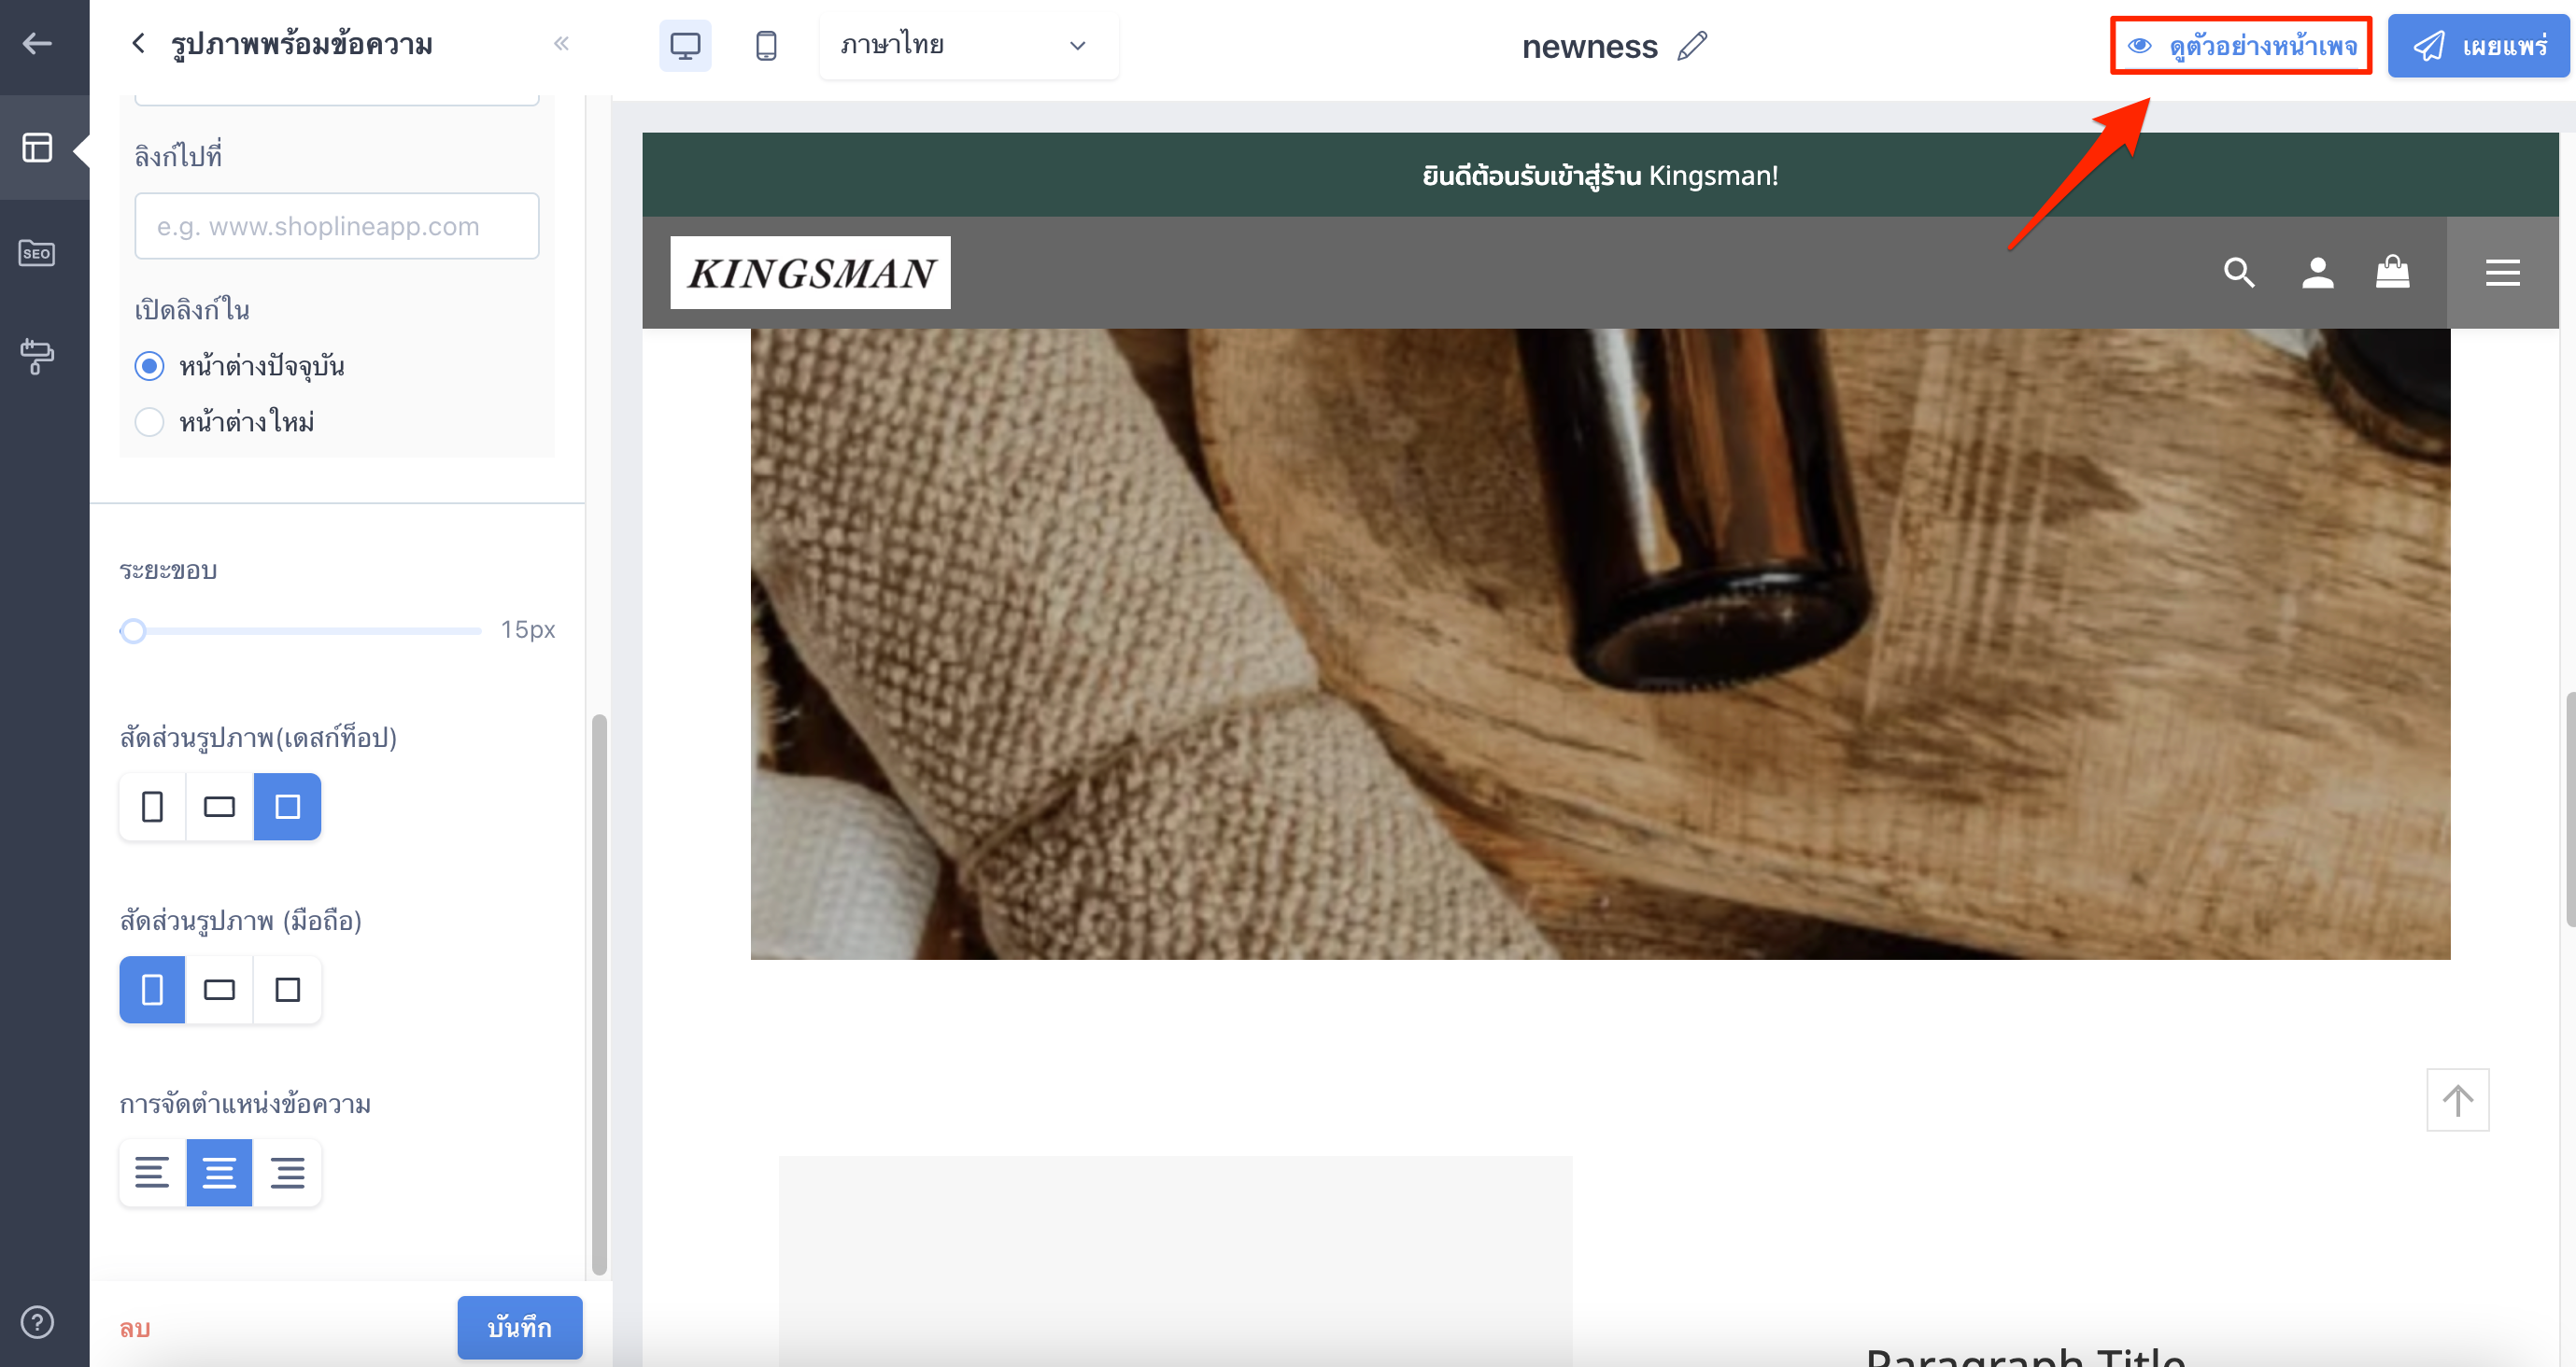Click the บันทึก save button
Screen dimensions: 2576x1367
tap(520, 1327)
